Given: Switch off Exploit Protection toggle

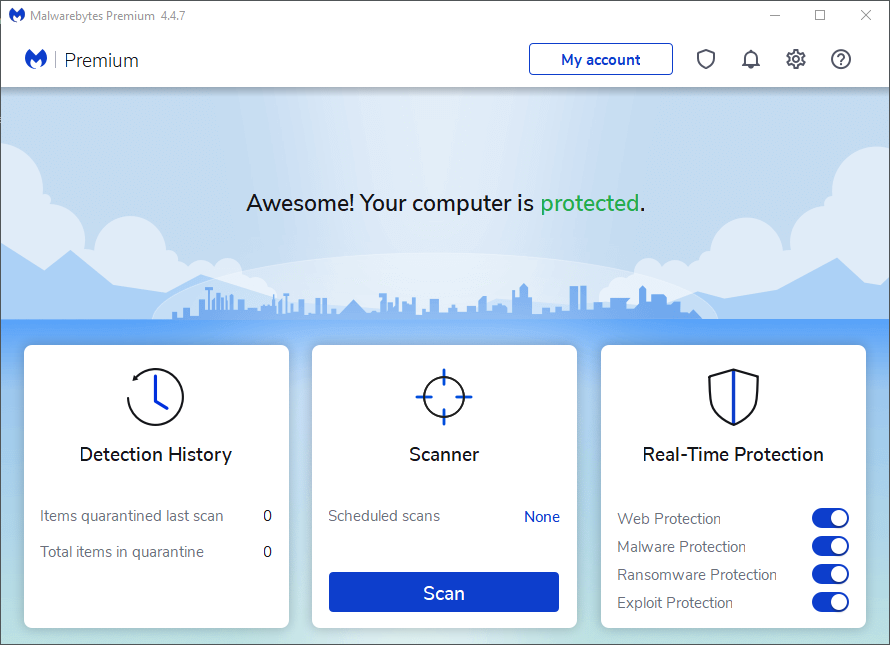Looking at the screenshot, I should click(x=830, y=602).
